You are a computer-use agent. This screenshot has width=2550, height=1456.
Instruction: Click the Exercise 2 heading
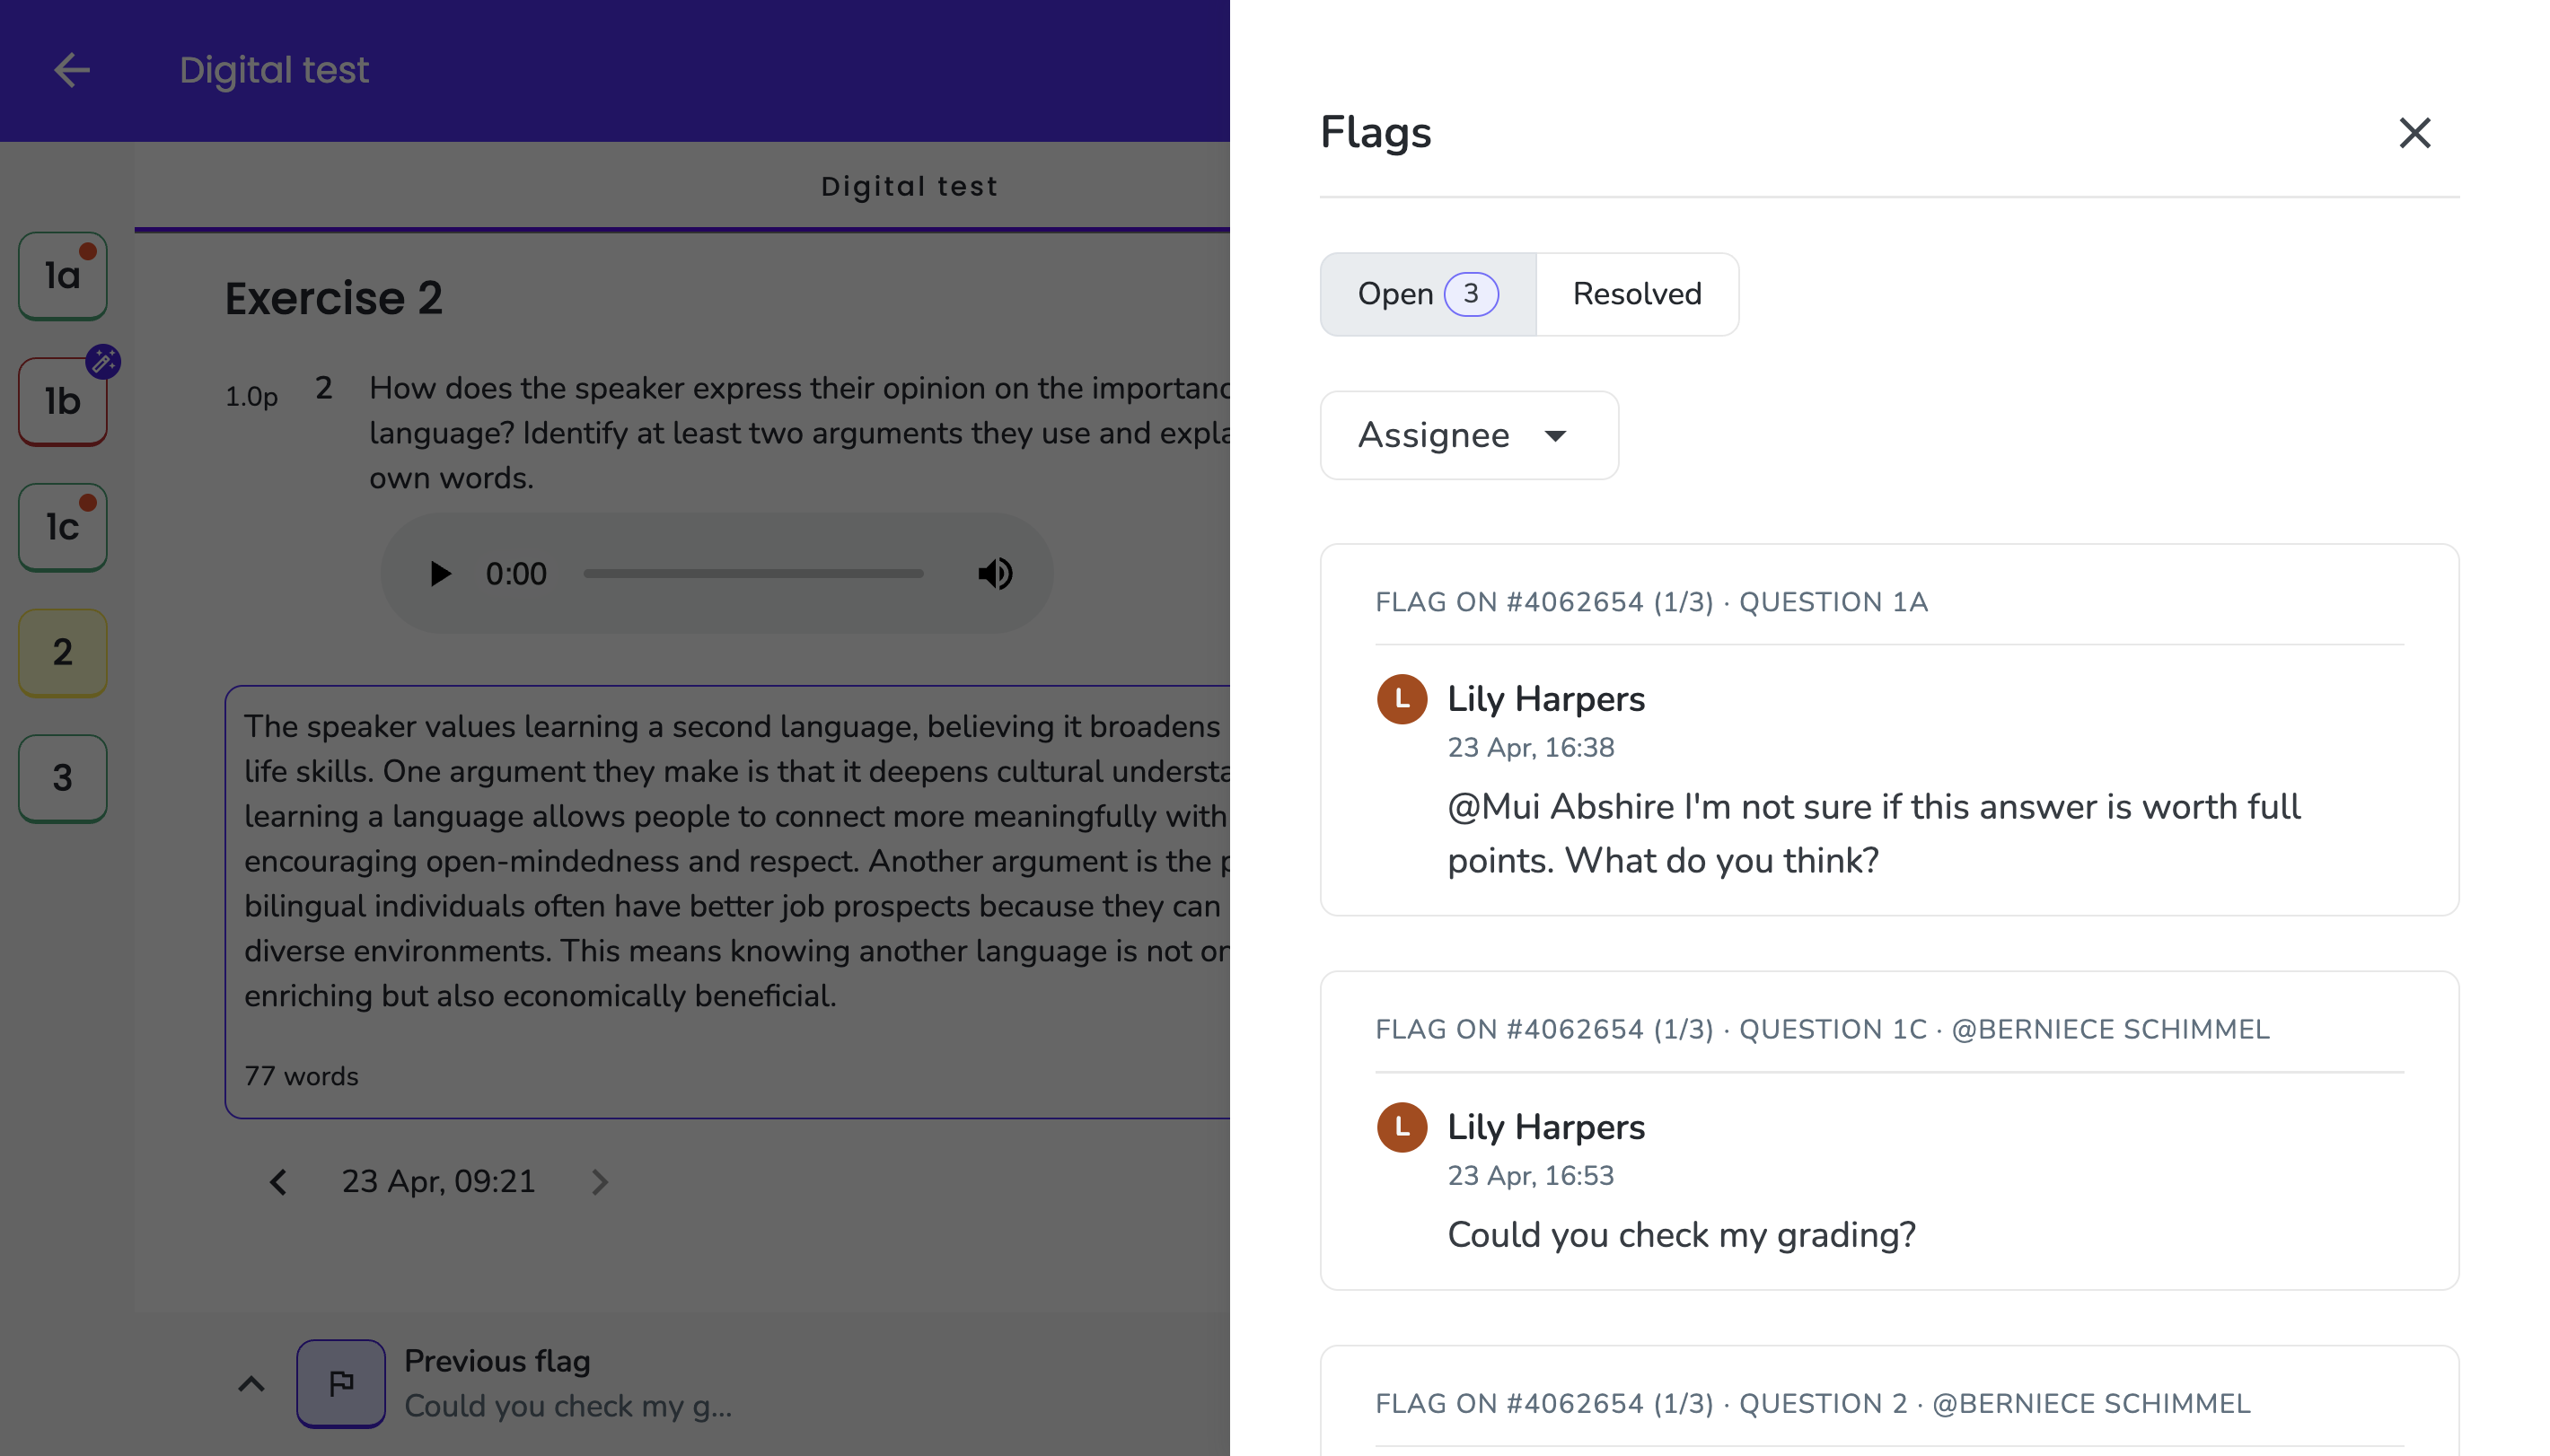[x=333, y=298]
